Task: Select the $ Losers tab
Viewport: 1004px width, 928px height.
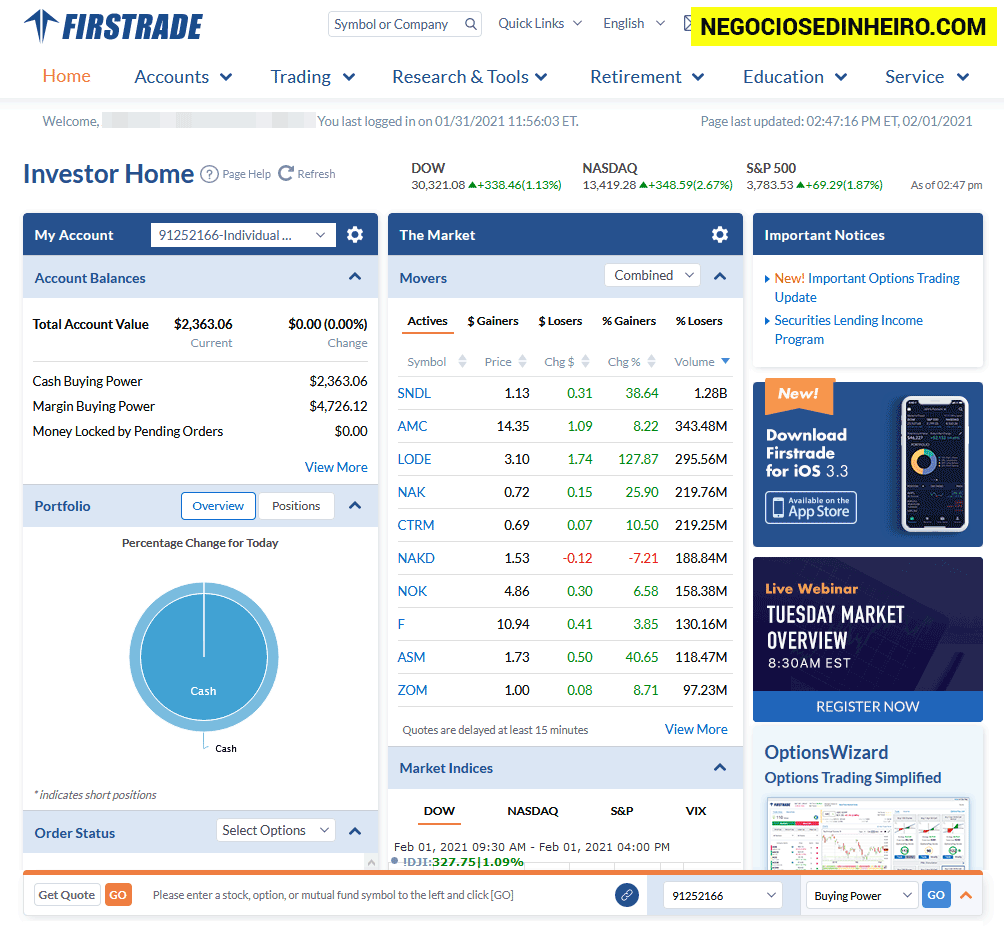Action: click(x=560, y=321)
